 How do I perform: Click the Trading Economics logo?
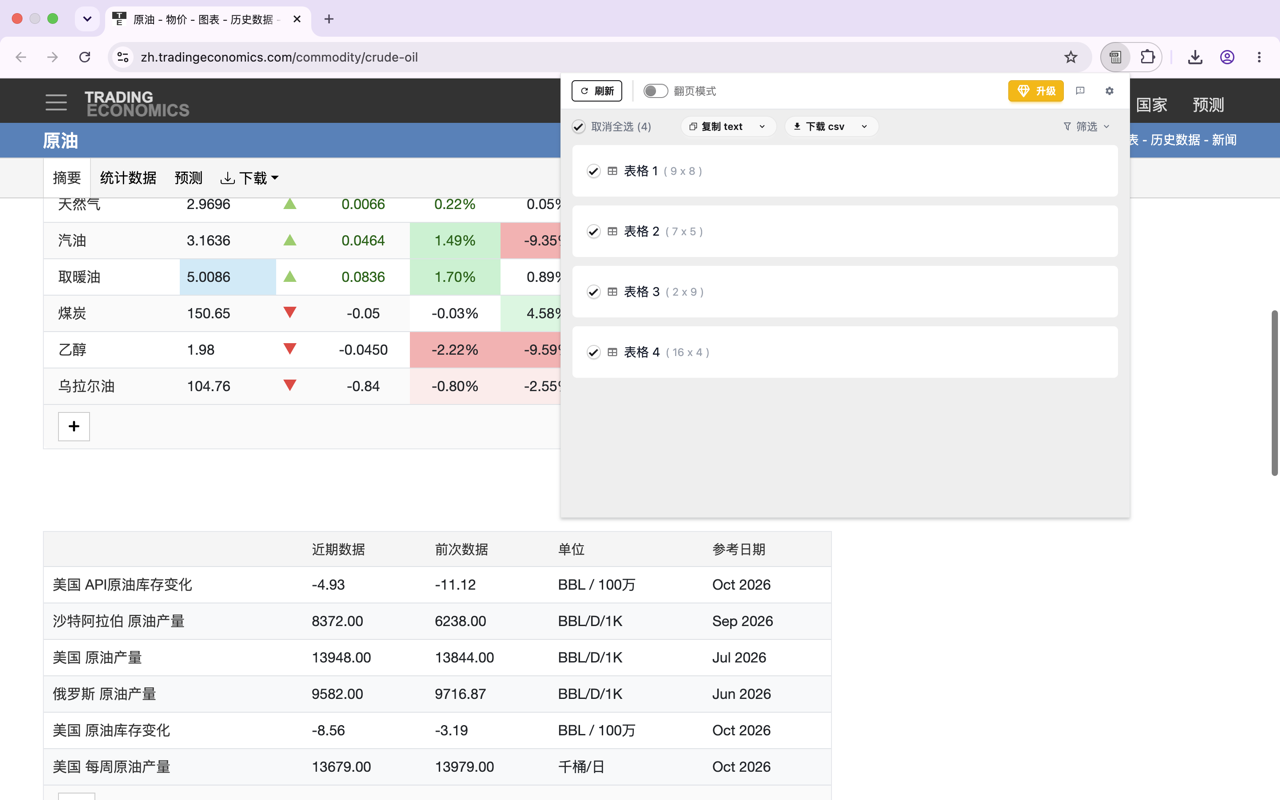136,104
